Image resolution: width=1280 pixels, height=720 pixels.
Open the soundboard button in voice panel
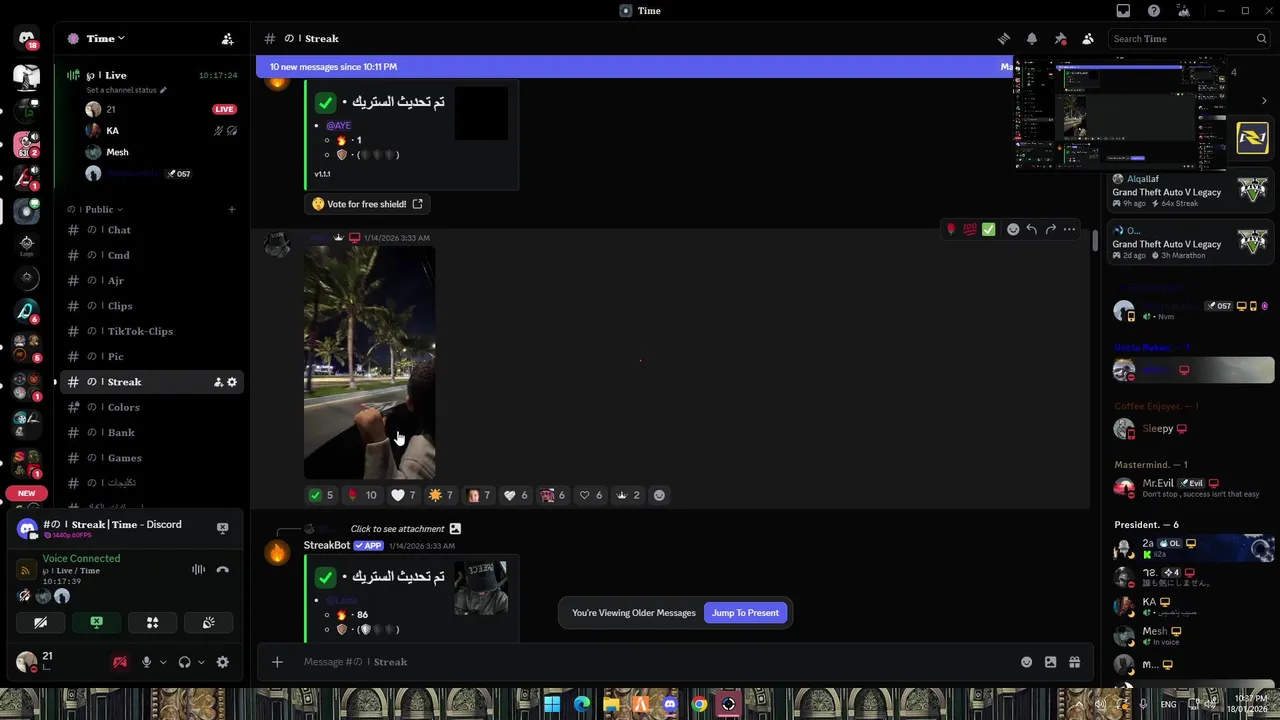pos(209,622)
